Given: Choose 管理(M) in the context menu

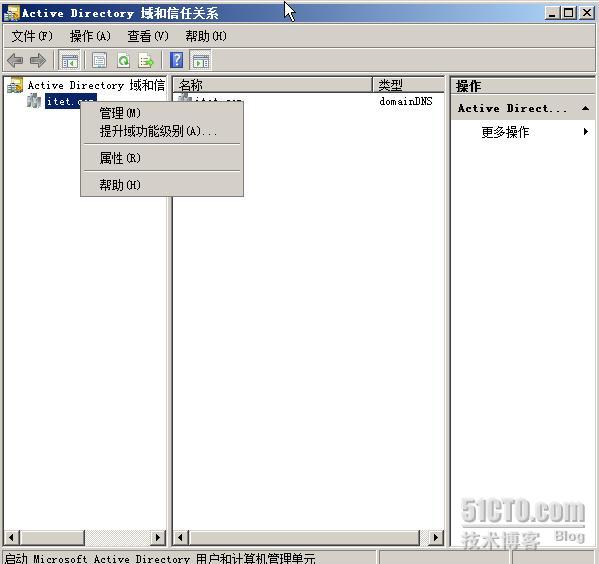Looking at the screenshot, I should 162,113.
